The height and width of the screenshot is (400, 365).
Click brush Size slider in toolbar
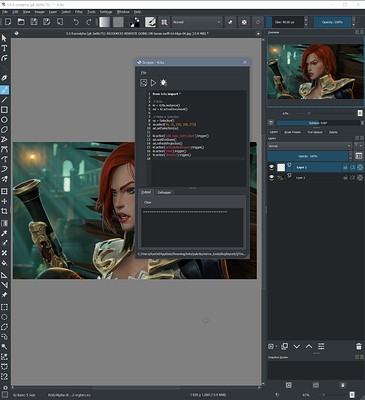tap(285, 22)
